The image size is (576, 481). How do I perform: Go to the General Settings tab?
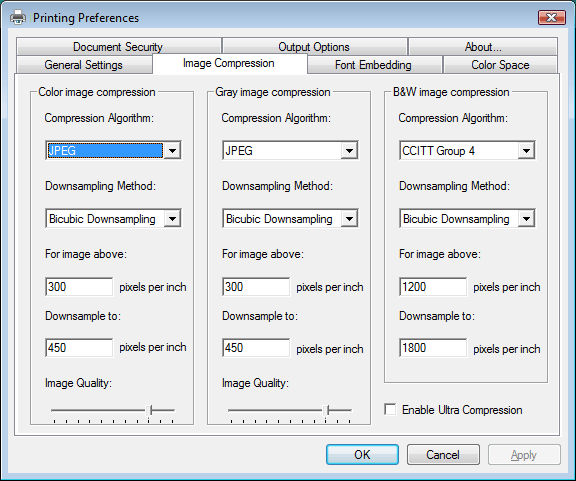point(84,65)
